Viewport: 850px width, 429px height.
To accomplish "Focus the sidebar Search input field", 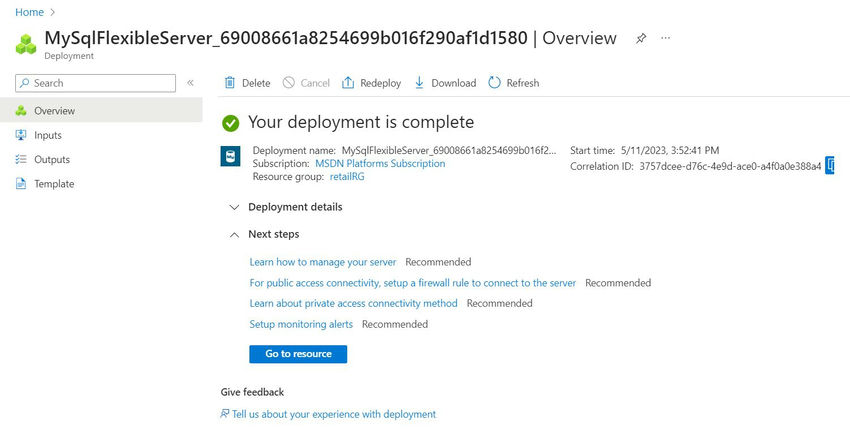I will coord(95,83).
